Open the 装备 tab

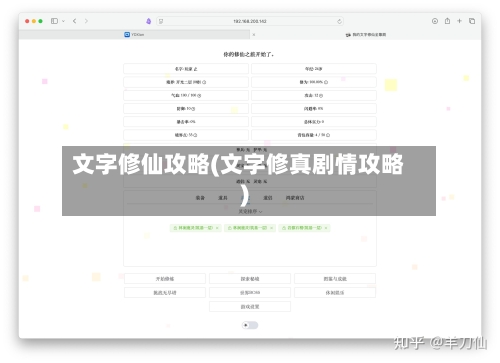point(200,198)
